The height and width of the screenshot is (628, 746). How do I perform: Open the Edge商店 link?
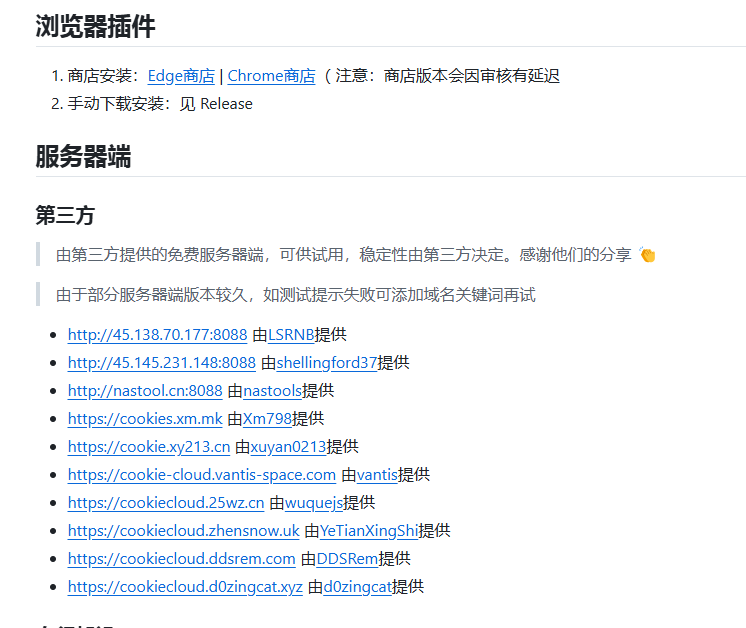pyautogui.click(x=181, y=76)
